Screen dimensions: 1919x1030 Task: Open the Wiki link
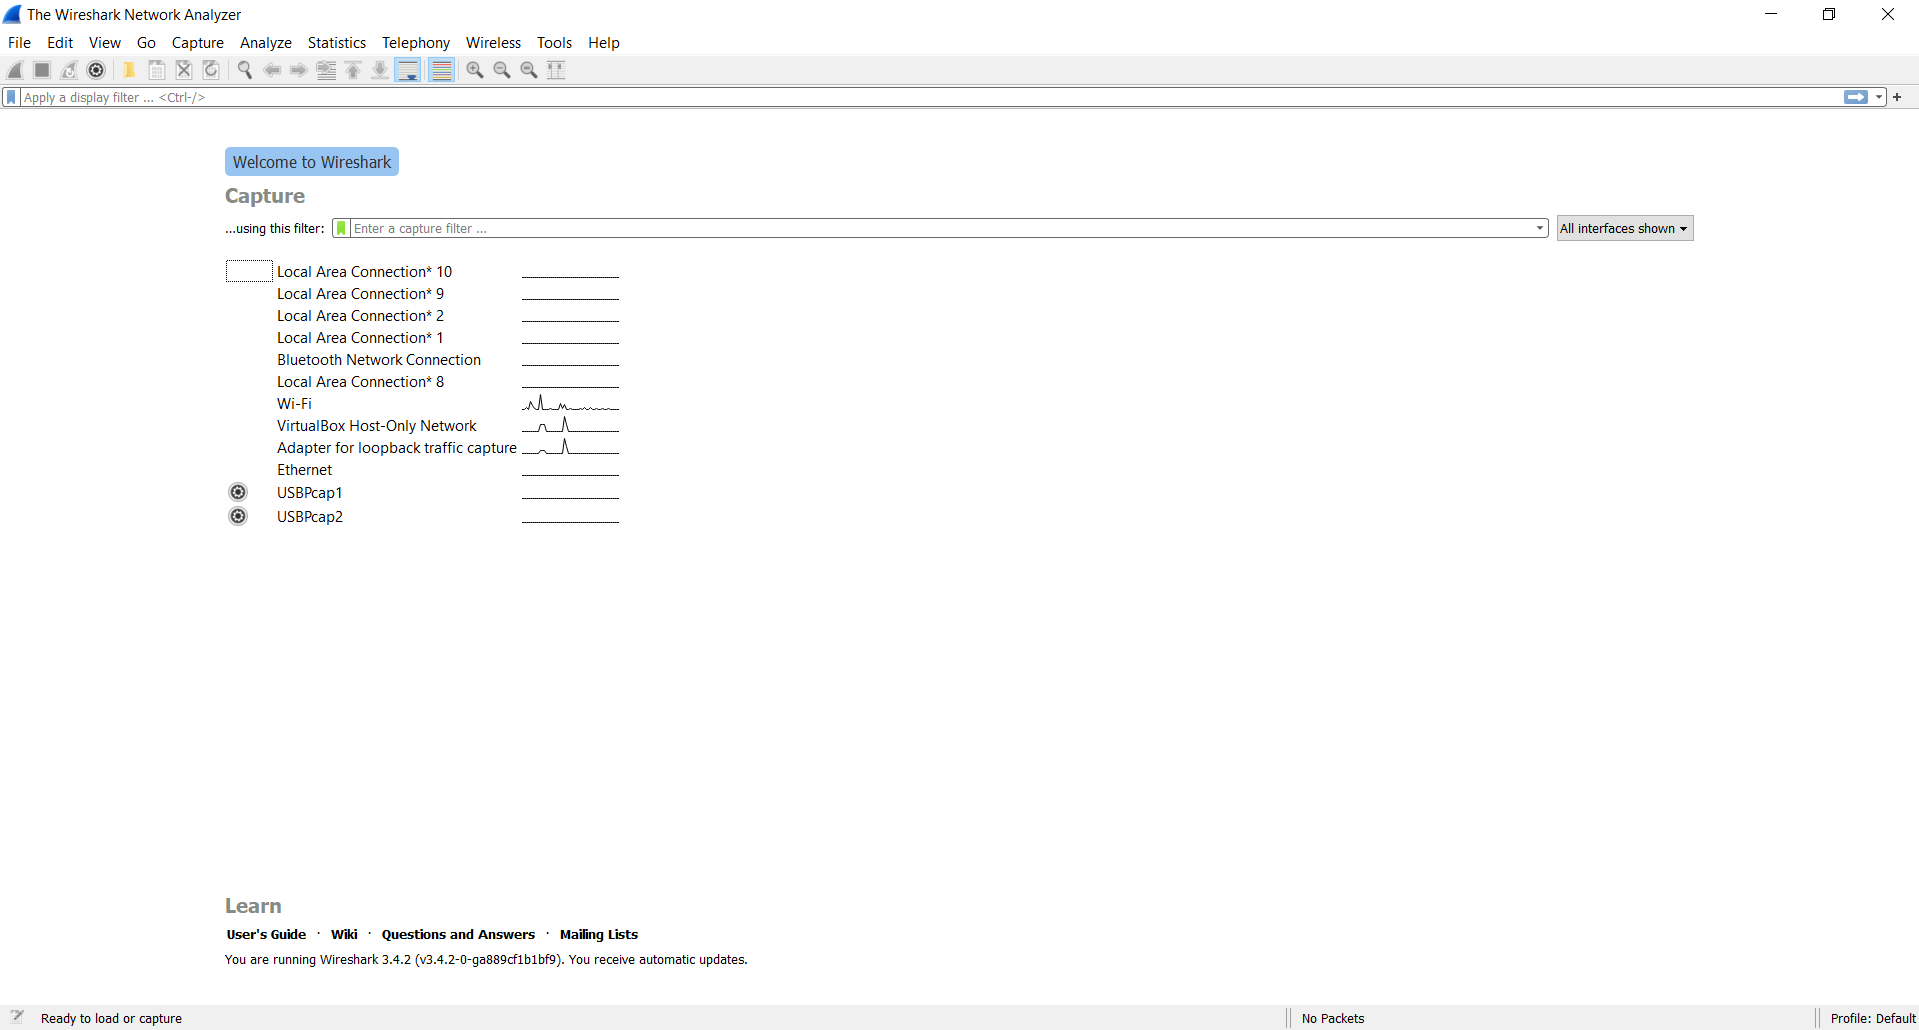pyautogui.click(x=344, y=934)
